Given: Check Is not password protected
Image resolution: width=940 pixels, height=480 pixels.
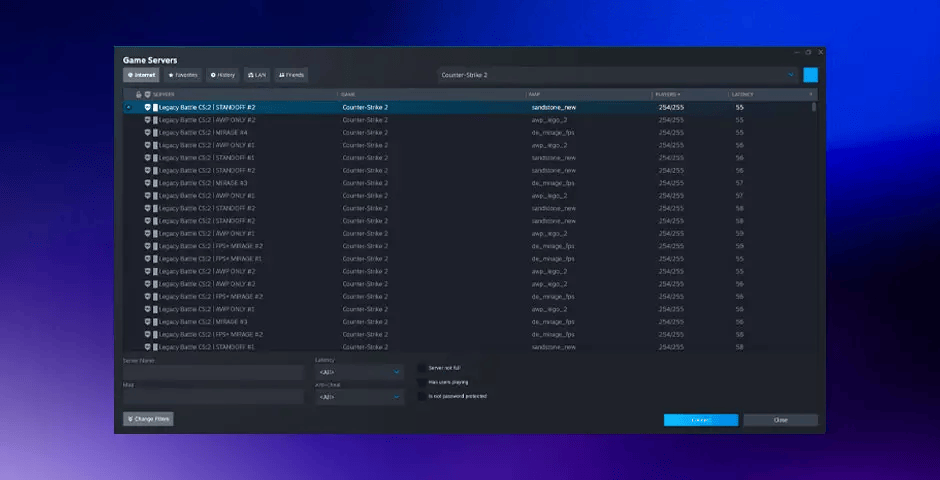Looking at the screenshot, I should coord(422,396).
